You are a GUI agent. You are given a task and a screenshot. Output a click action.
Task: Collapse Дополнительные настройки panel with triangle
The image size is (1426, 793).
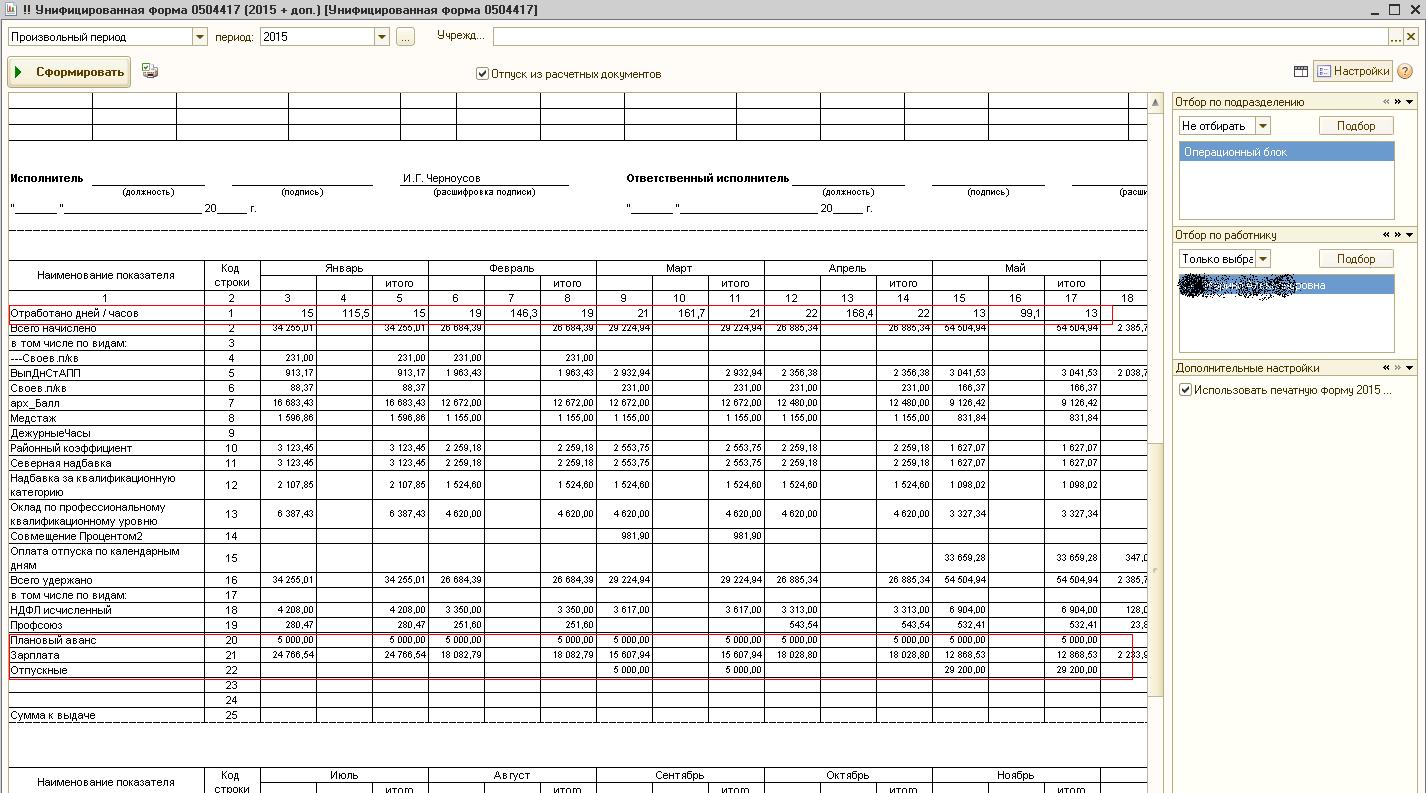tap(1410, 368)
